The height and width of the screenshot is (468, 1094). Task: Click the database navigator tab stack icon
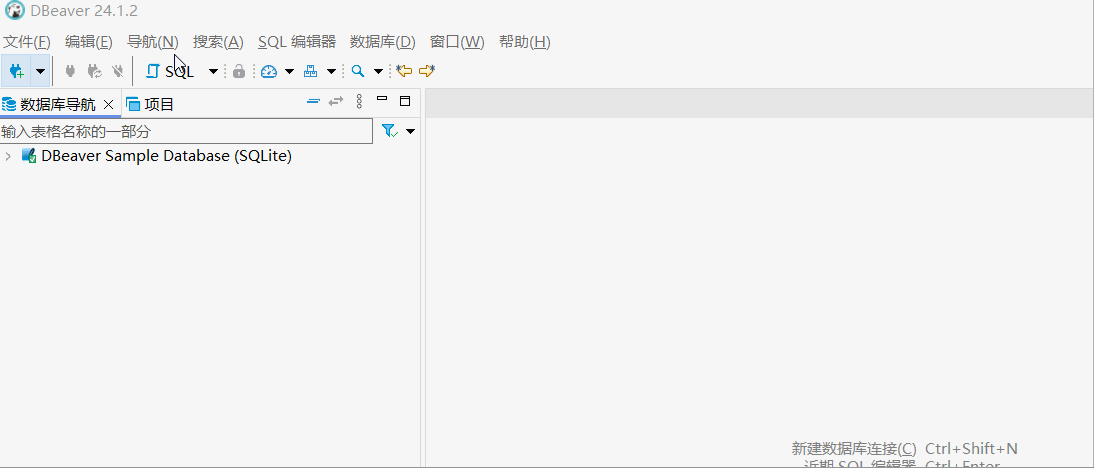[x=8, y=105]
